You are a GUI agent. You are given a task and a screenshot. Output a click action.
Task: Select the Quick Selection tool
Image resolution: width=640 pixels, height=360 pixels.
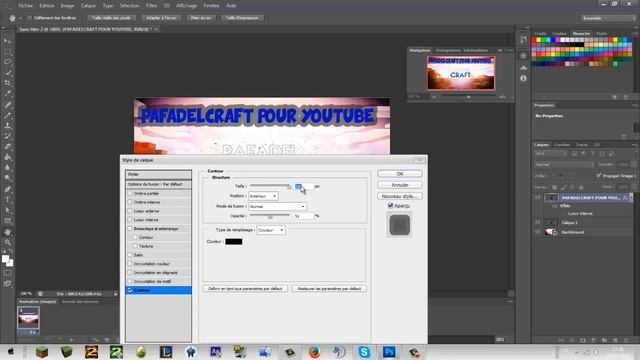(x=7, y=73)
